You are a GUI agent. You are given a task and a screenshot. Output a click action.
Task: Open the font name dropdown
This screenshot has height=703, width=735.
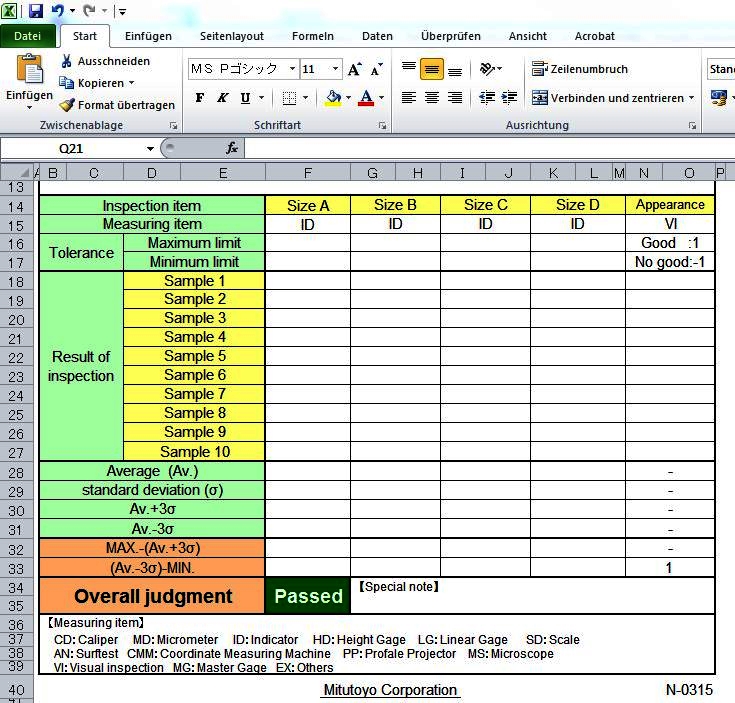point(292,69)
